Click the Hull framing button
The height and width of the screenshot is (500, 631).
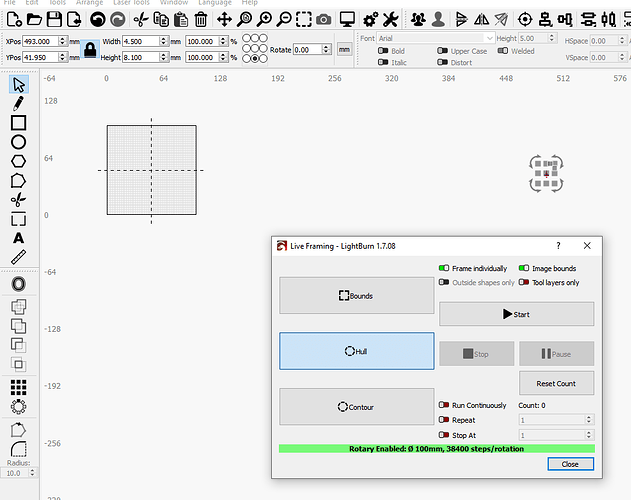357,351
